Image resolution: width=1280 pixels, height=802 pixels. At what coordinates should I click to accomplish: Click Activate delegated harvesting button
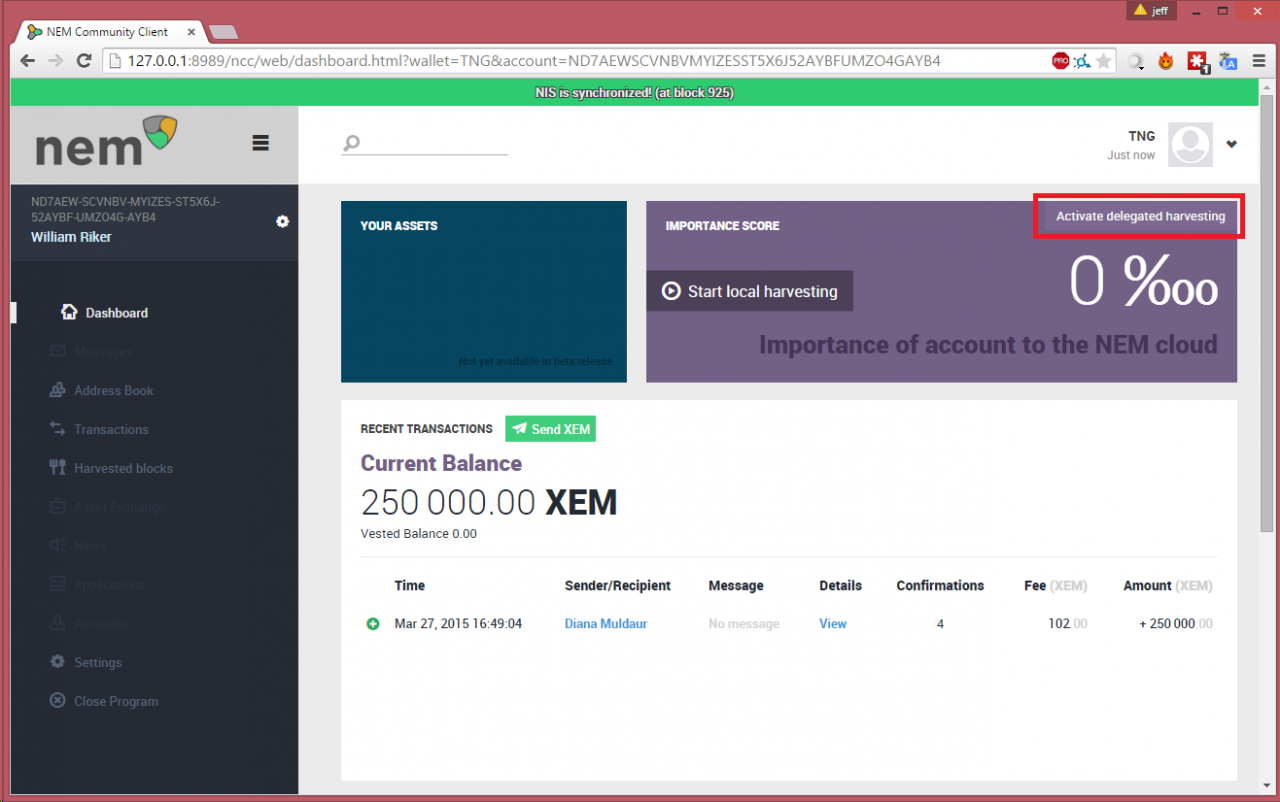[1139, 216]
